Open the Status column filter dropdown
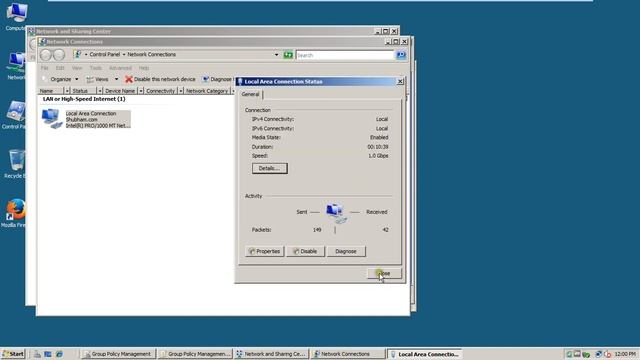This screenshot has width=640, height=360. coord(100,91)
